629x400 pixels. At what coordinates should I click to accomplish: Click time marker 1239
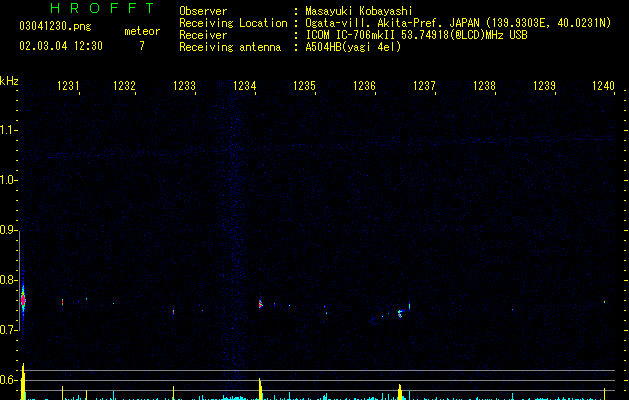[544, 86]
